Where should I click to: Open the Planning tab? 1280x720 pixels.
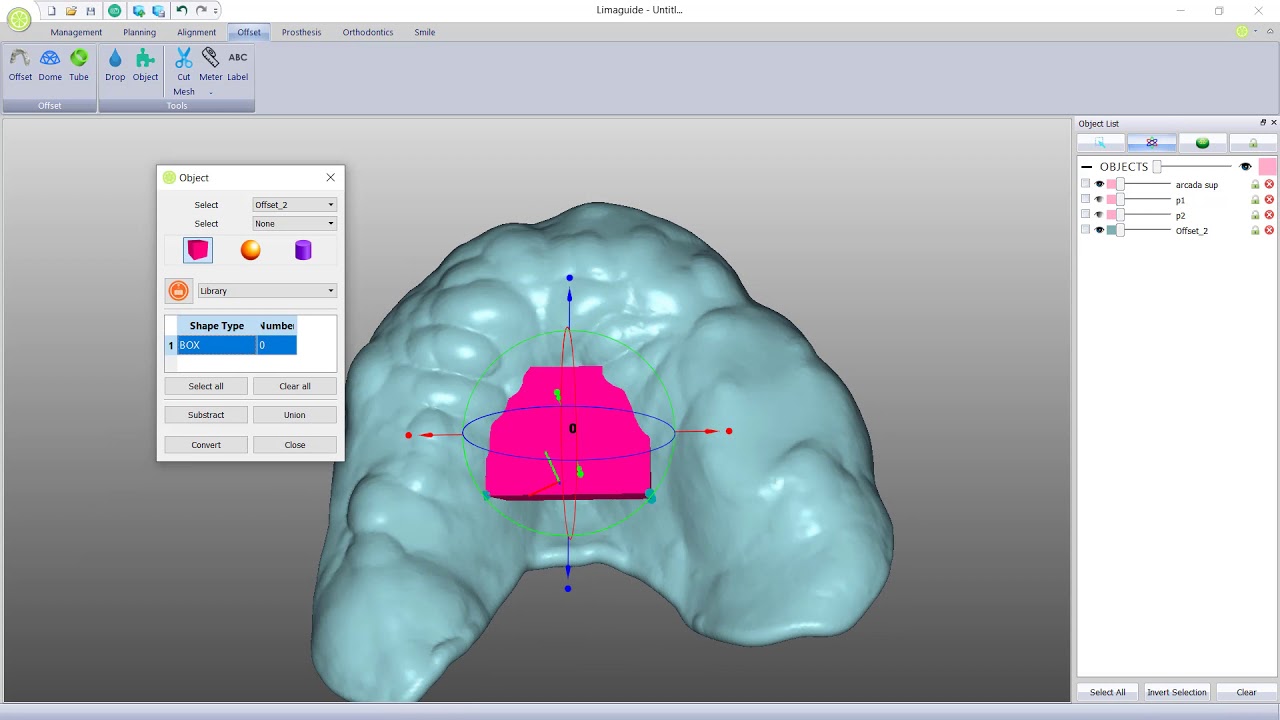(x=139, y=32)
